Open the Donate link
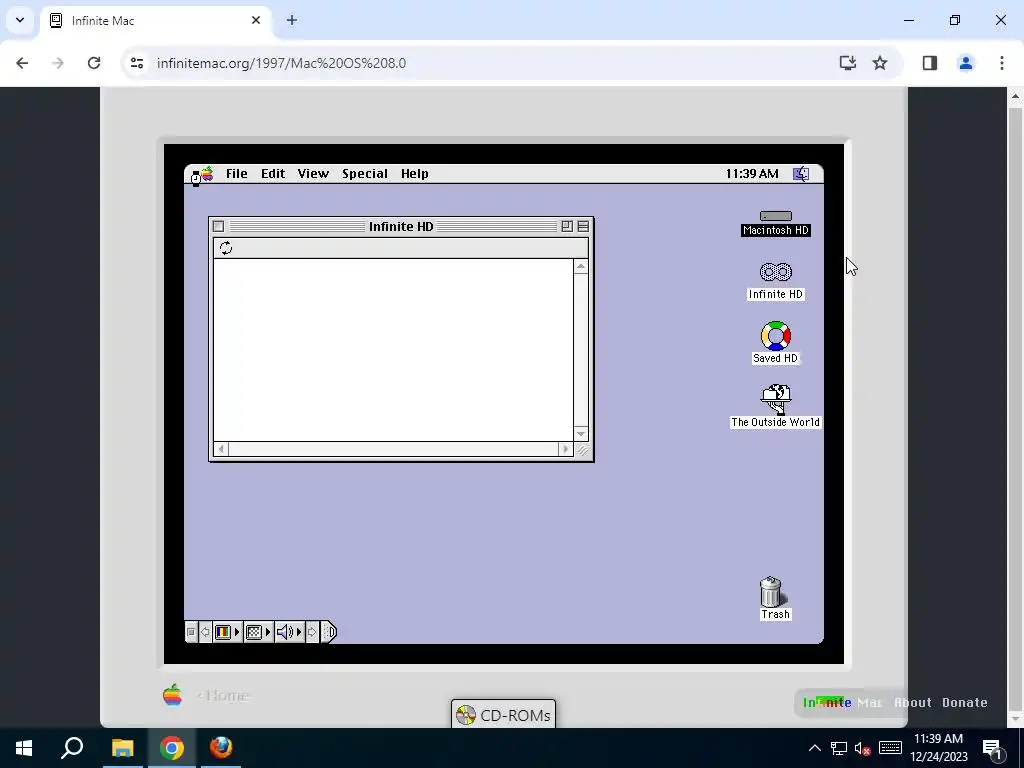 tap(965, 703)
